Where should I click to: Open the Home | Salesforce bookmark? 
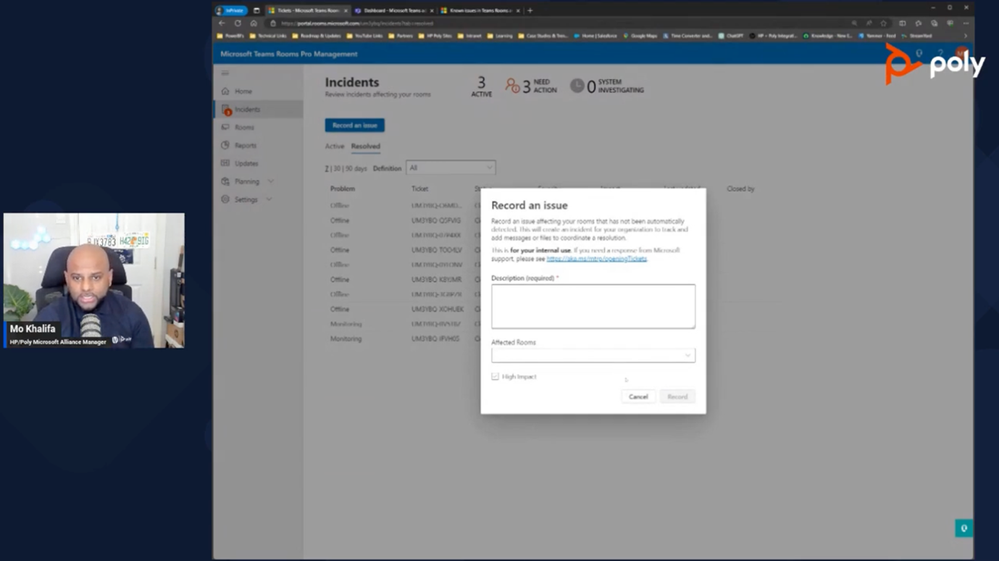(x=595, y=36)
